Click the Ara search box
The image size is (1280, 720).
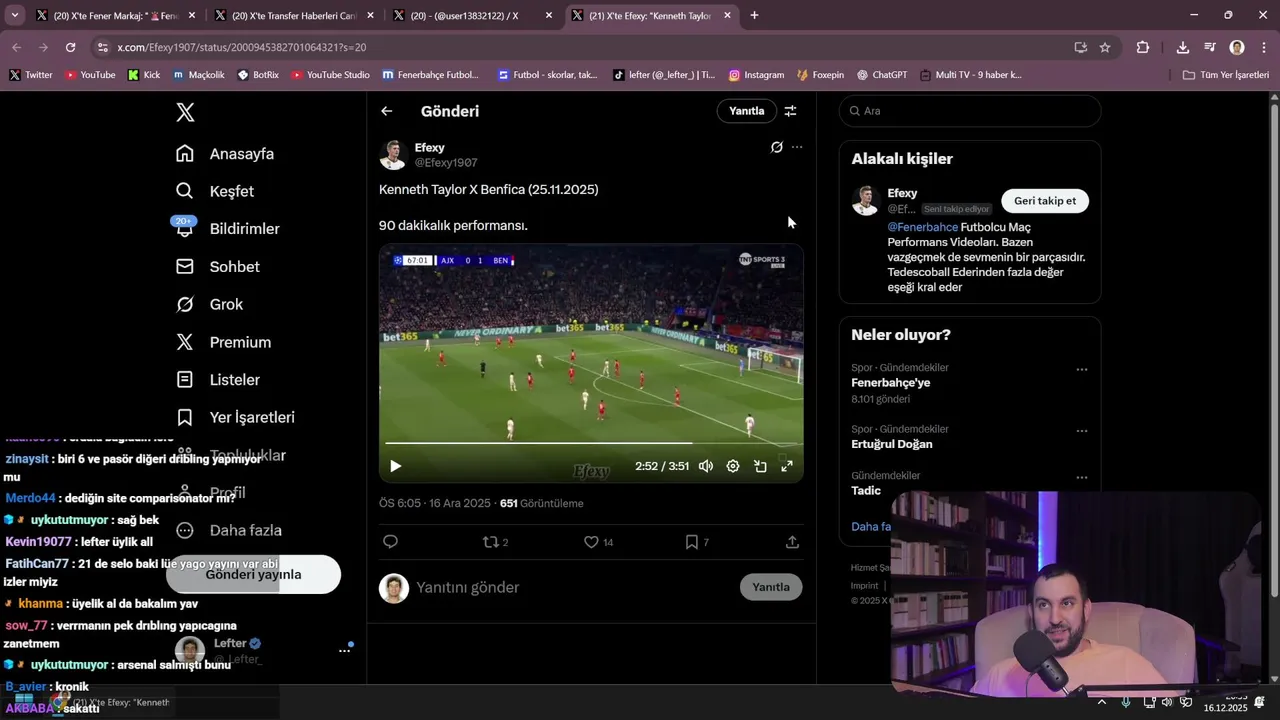click(x=970, y=111)
